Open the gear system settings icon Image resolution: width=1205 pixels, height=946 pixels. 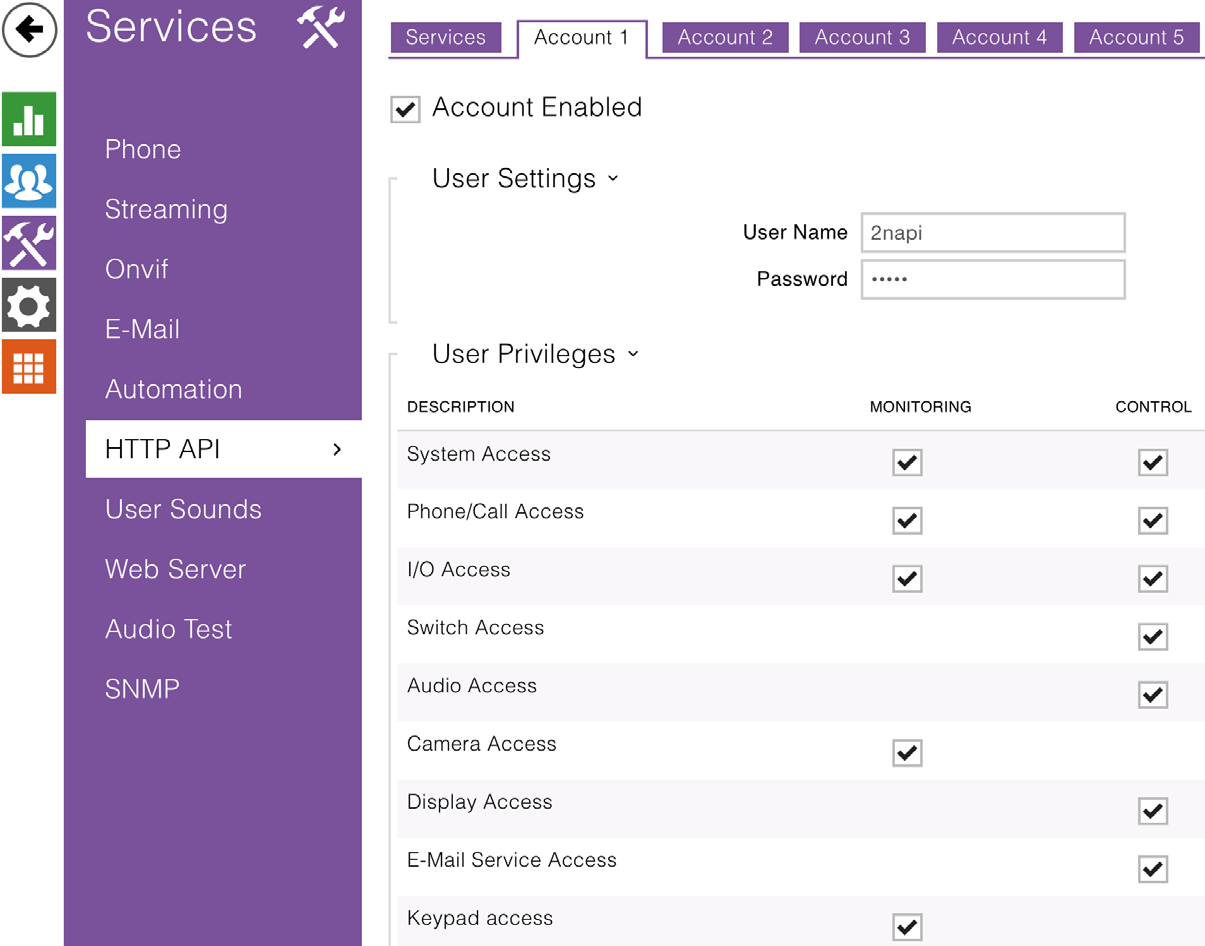coord(29,305)
